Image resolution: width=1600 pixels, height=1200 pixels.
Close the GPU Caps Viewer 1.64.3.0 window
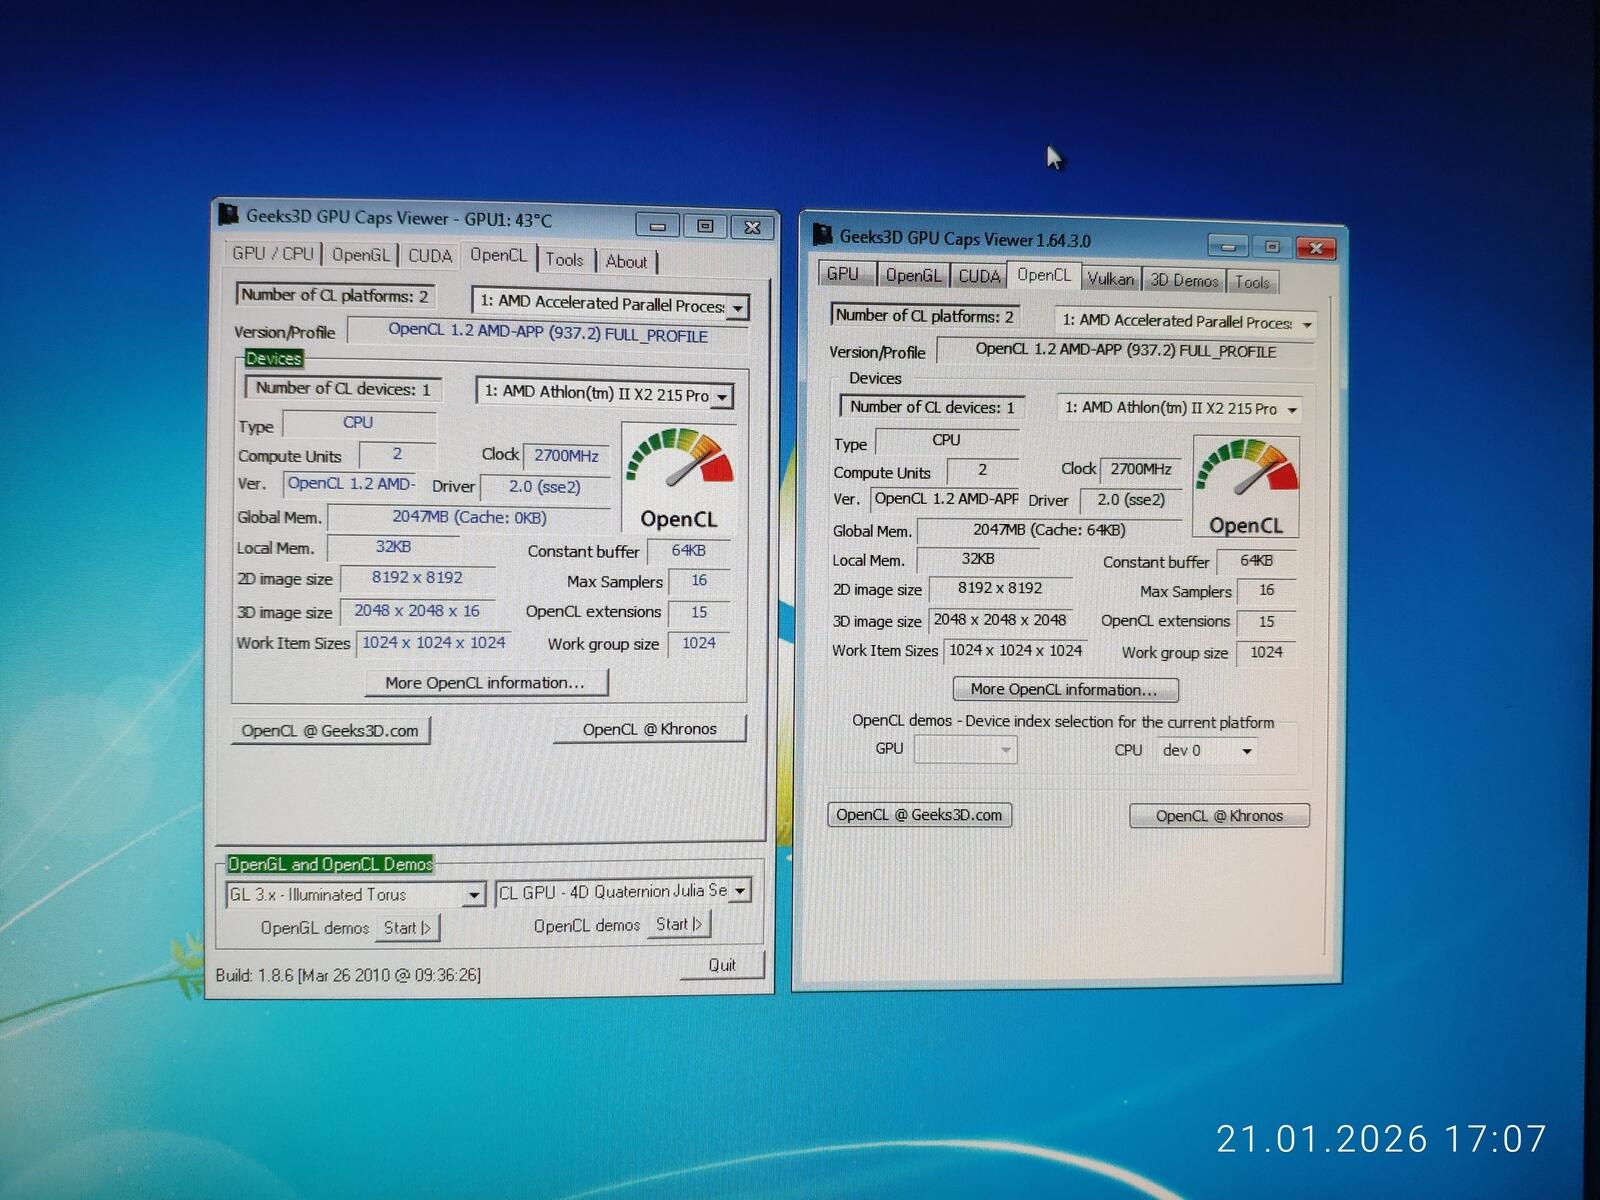[x=1316, y=247]
